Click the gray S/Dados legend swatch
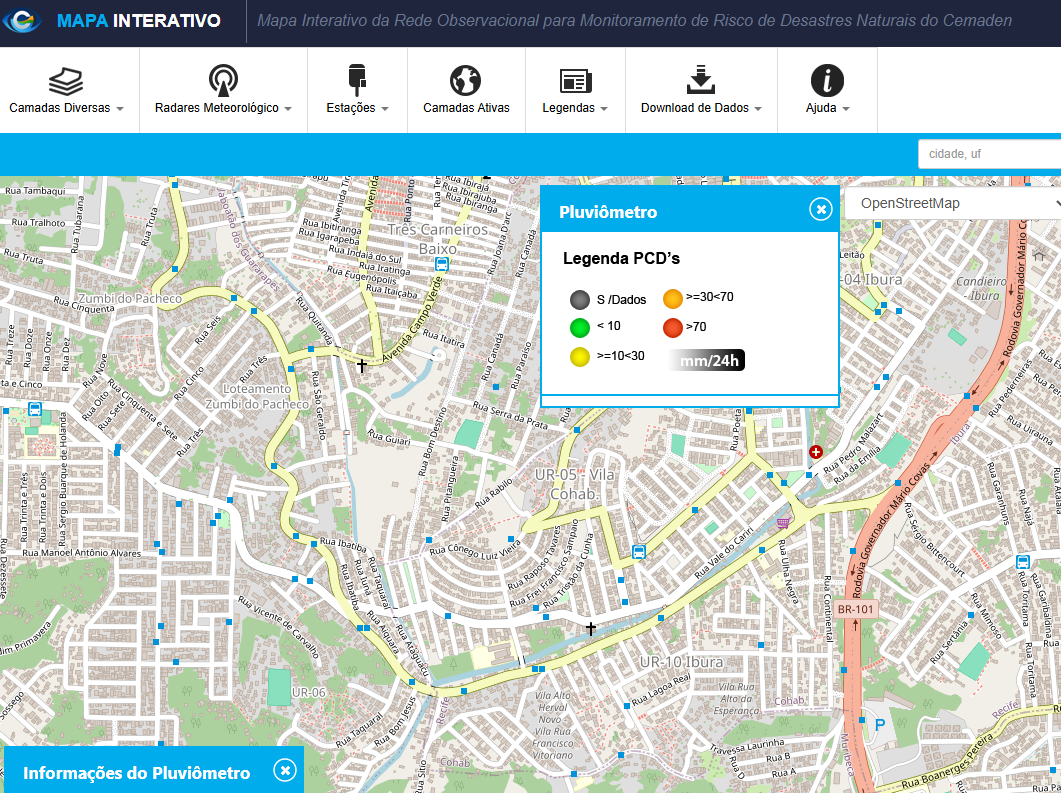This screenshot has height=793, width=1061. point(580,300)
